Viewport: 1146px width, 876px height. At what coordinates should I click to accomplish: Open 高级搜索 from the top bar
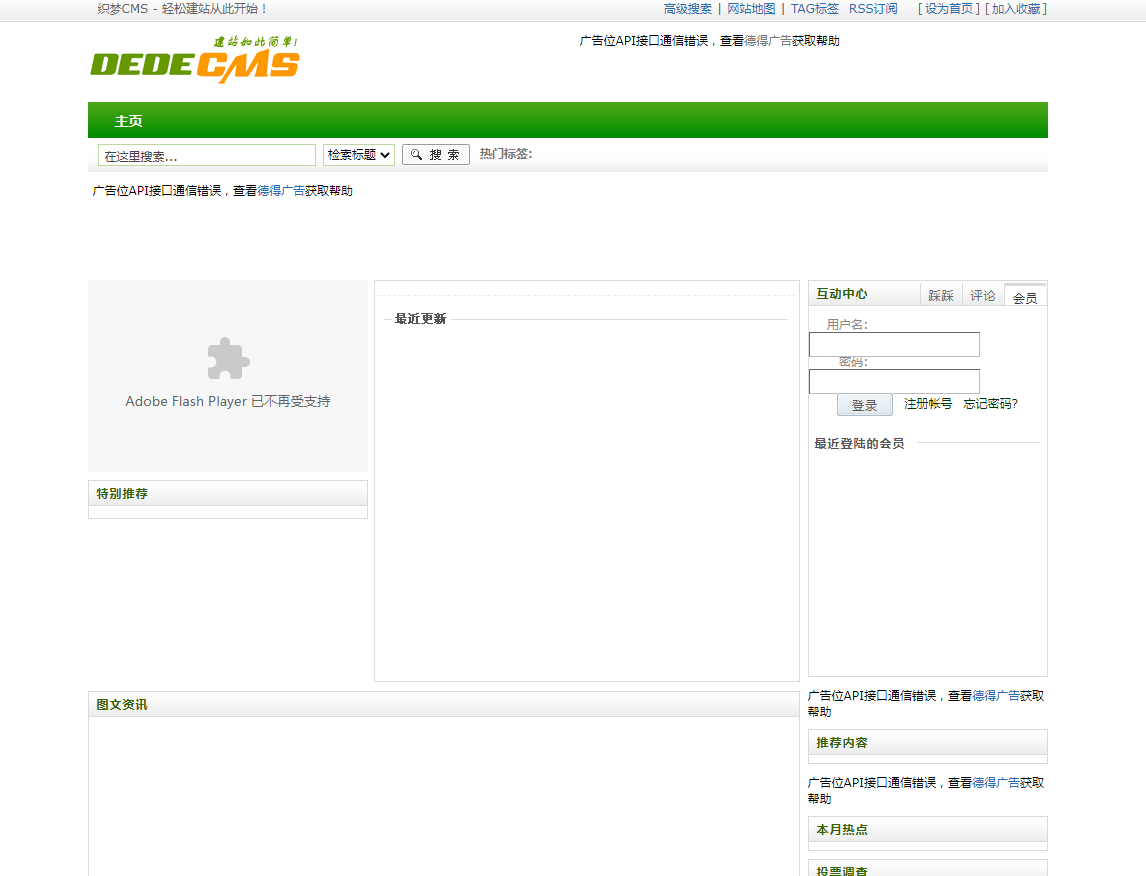(x=685, y=8)
